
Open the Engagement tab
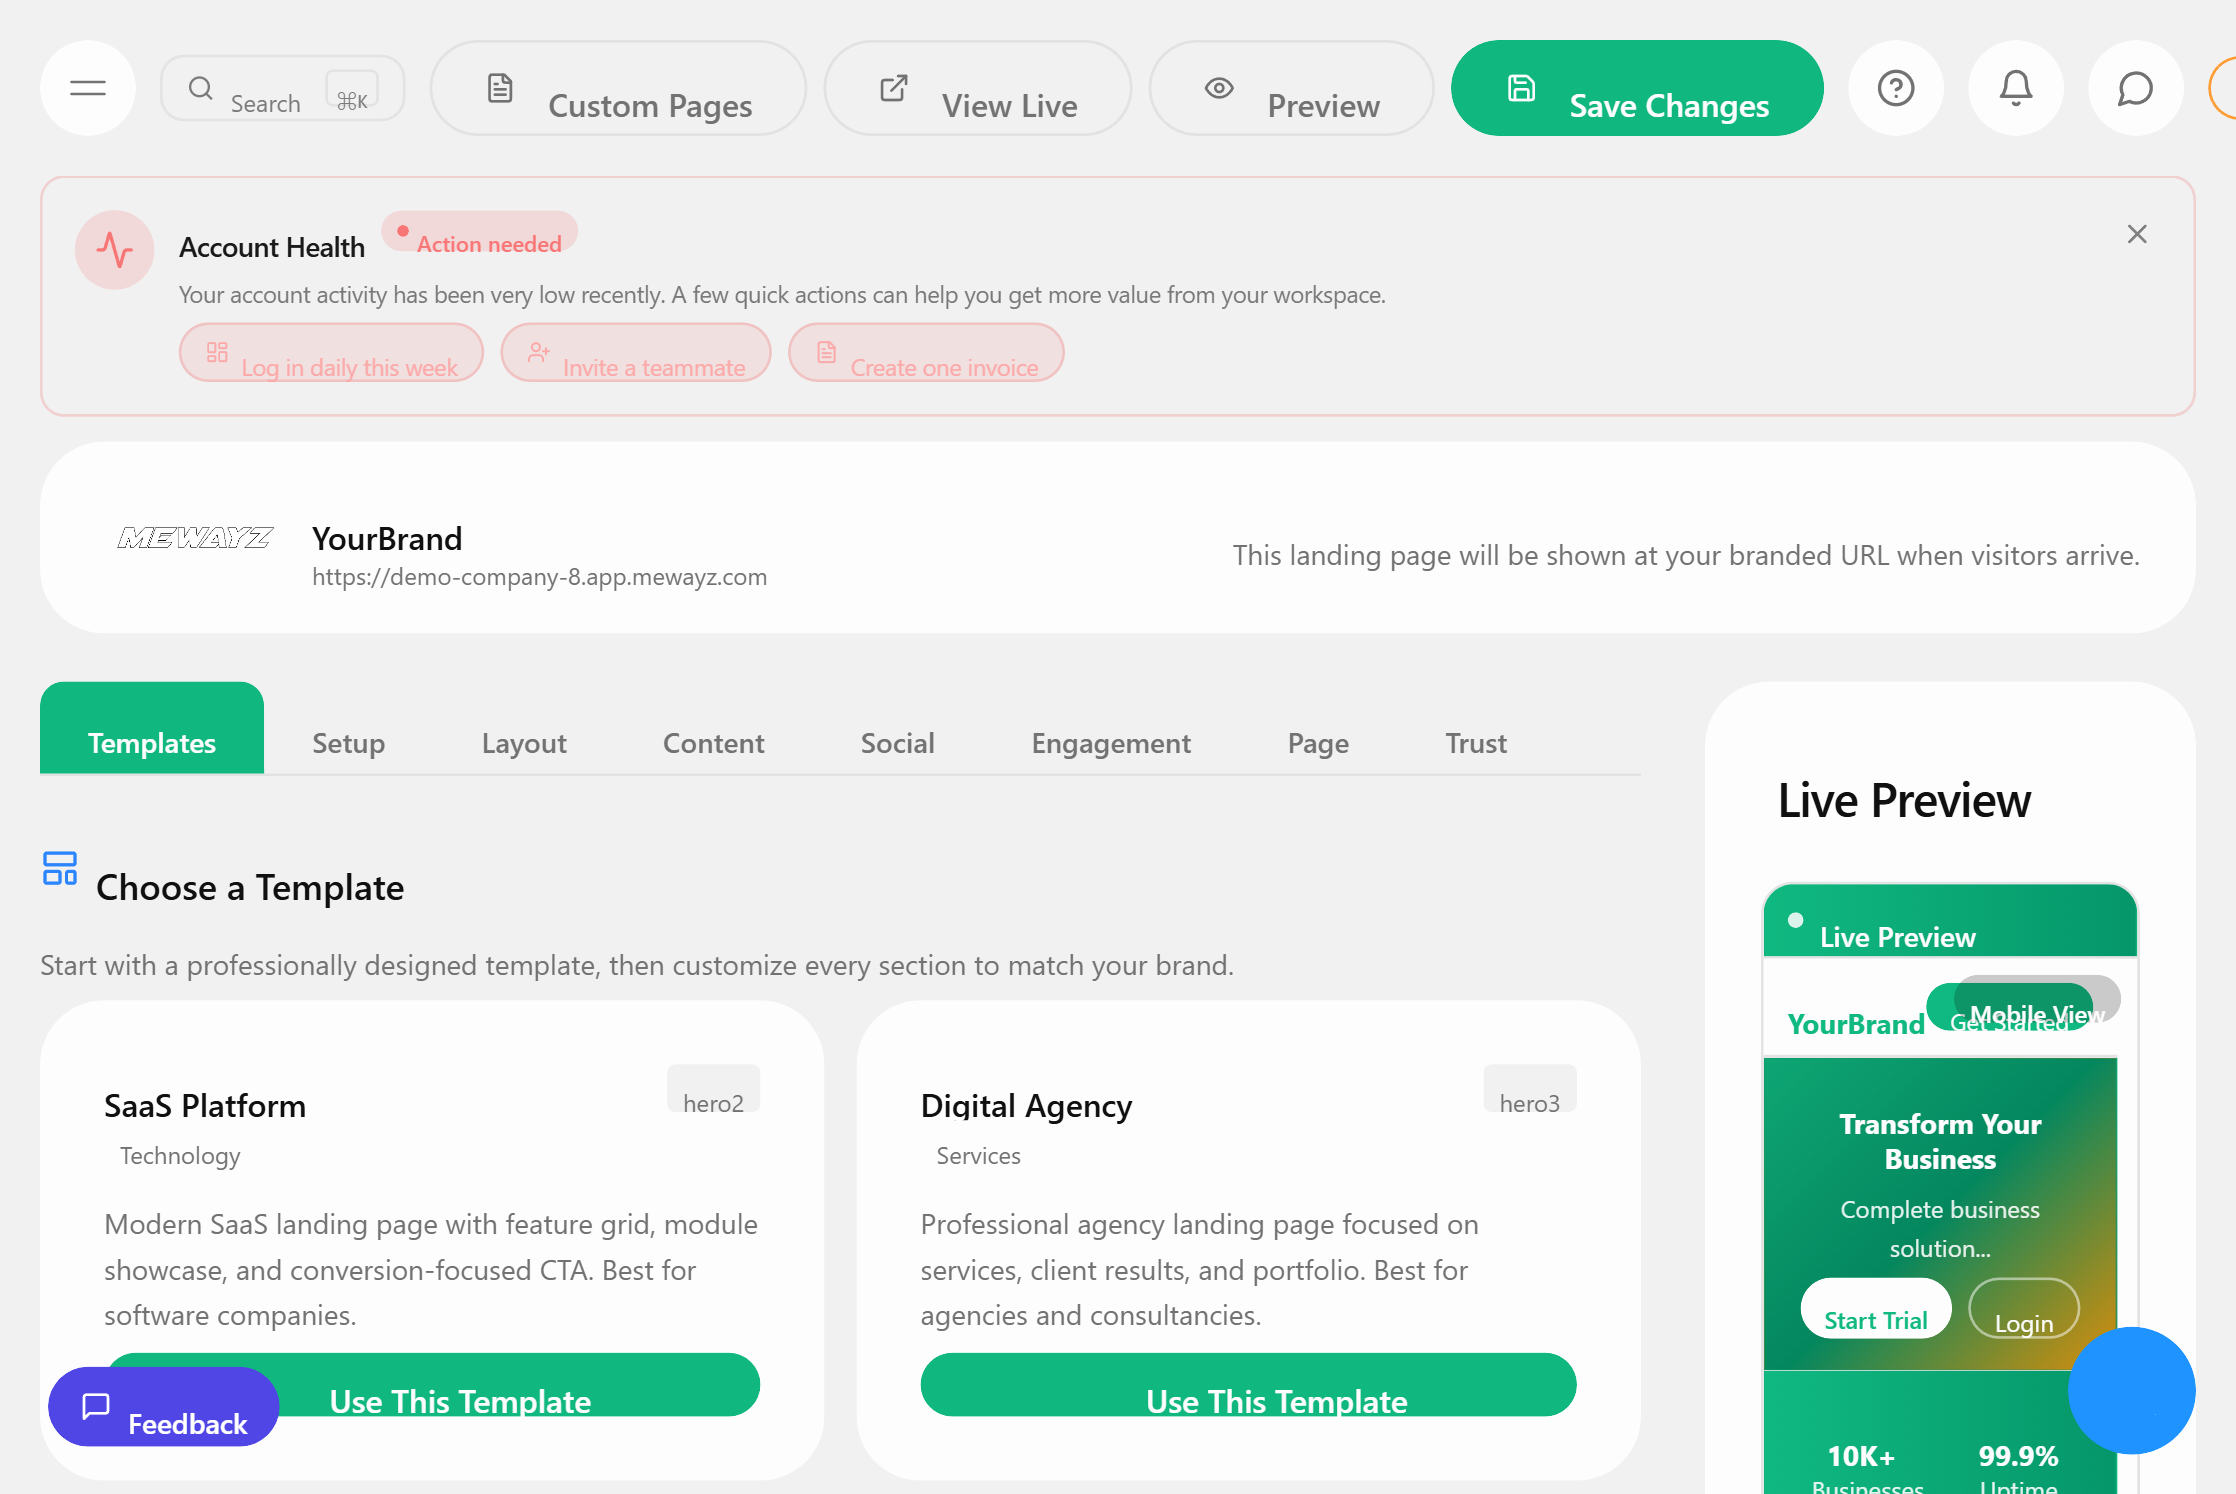(x=1111, y=743)
